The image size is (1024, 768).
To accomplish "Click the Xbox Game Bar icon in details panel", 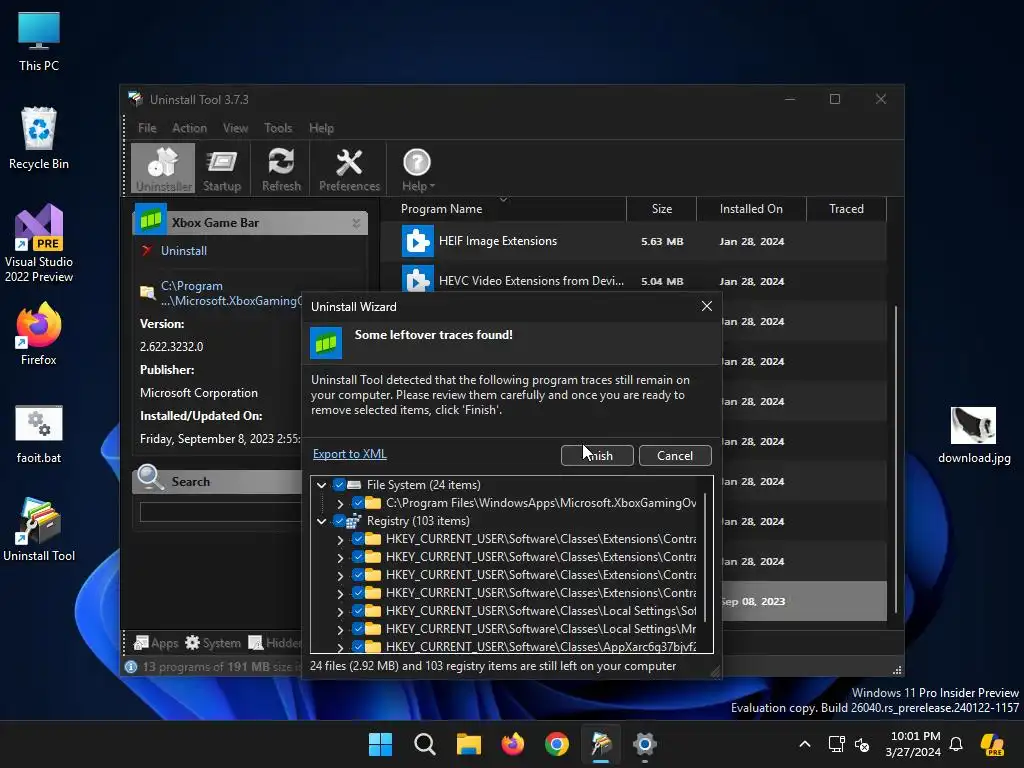I will pyautogui.click(x=151, y=220).
